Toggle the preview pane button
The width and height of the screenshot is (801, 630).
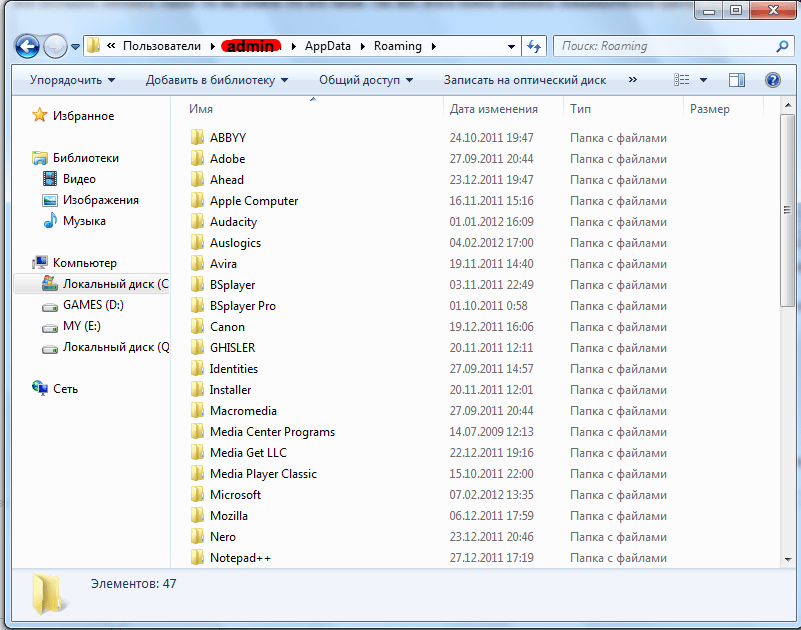737,80
